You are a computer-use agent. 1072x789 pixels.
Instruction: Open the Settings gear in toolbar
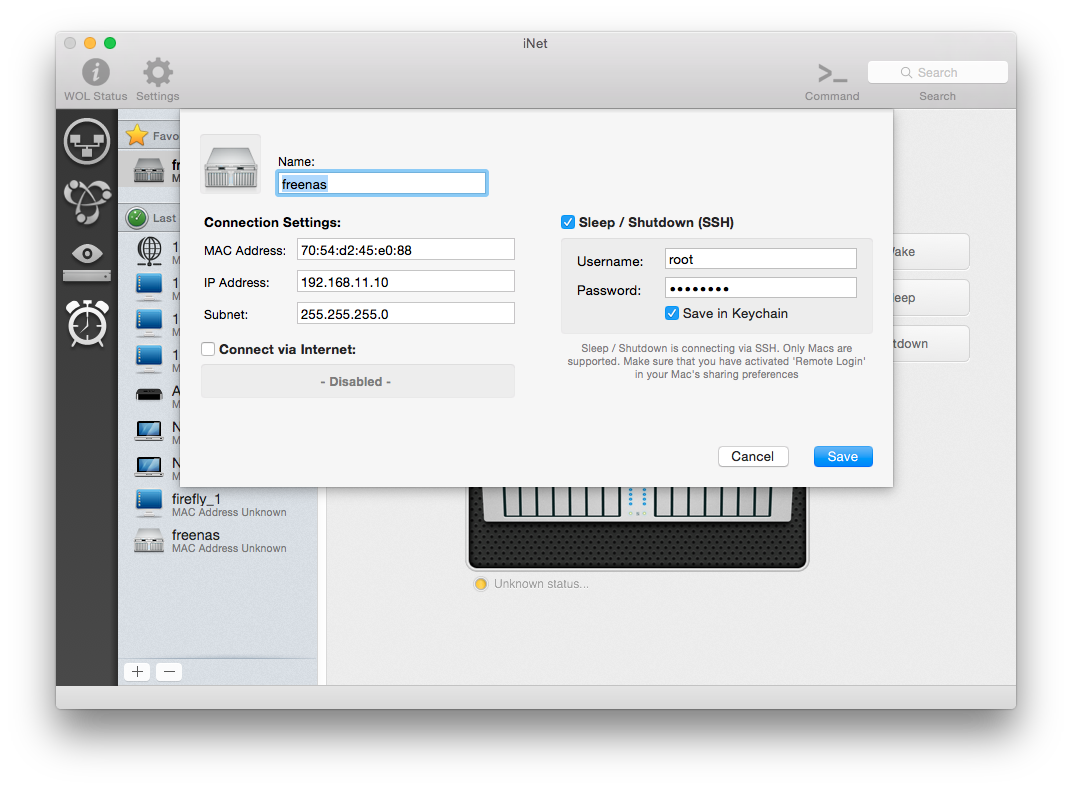click(157, 72)
